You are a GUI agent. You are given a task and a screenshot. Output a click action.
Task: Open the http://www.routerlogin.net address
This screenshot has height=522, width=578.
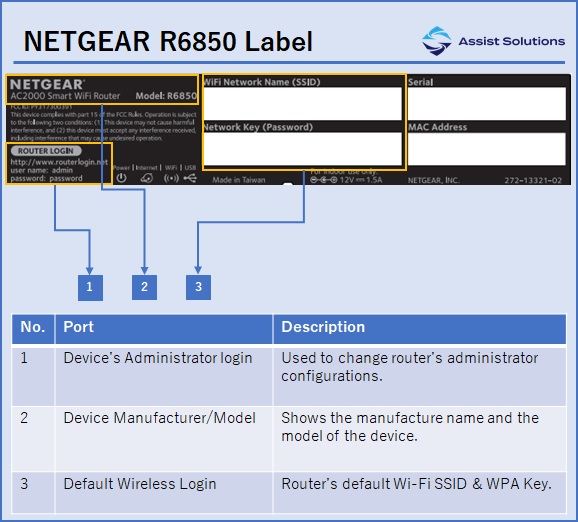(59, 162)
